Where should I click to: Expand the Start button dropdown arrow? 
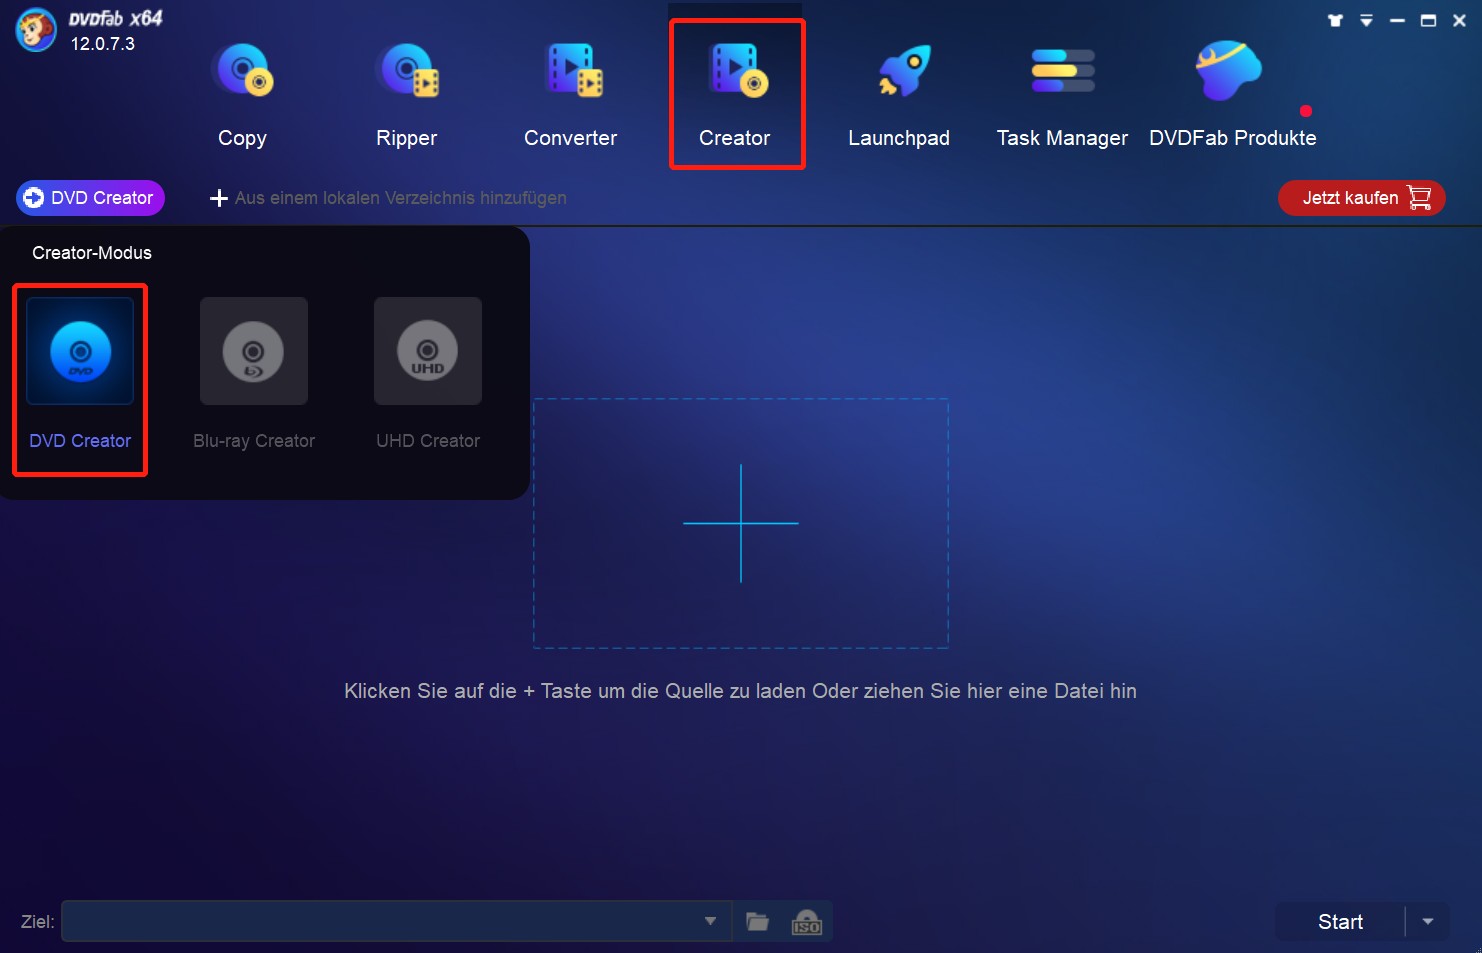[1428, 922]
